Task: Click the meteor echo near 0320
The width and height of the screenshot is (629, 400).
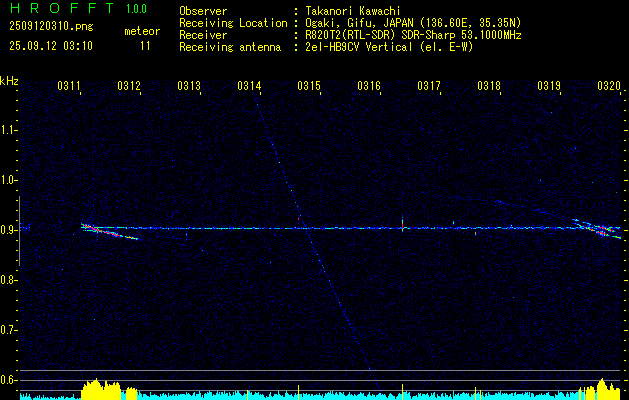Action: point(597,229)
